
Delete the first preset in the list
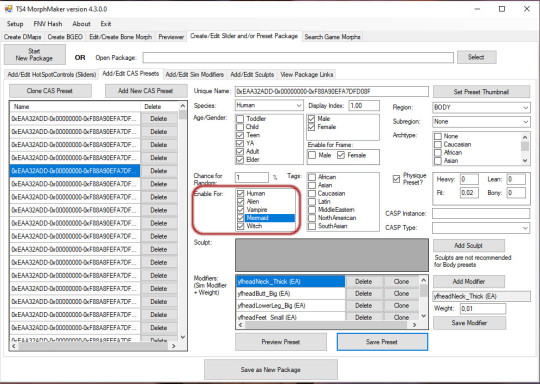click(x=159, y=118)
